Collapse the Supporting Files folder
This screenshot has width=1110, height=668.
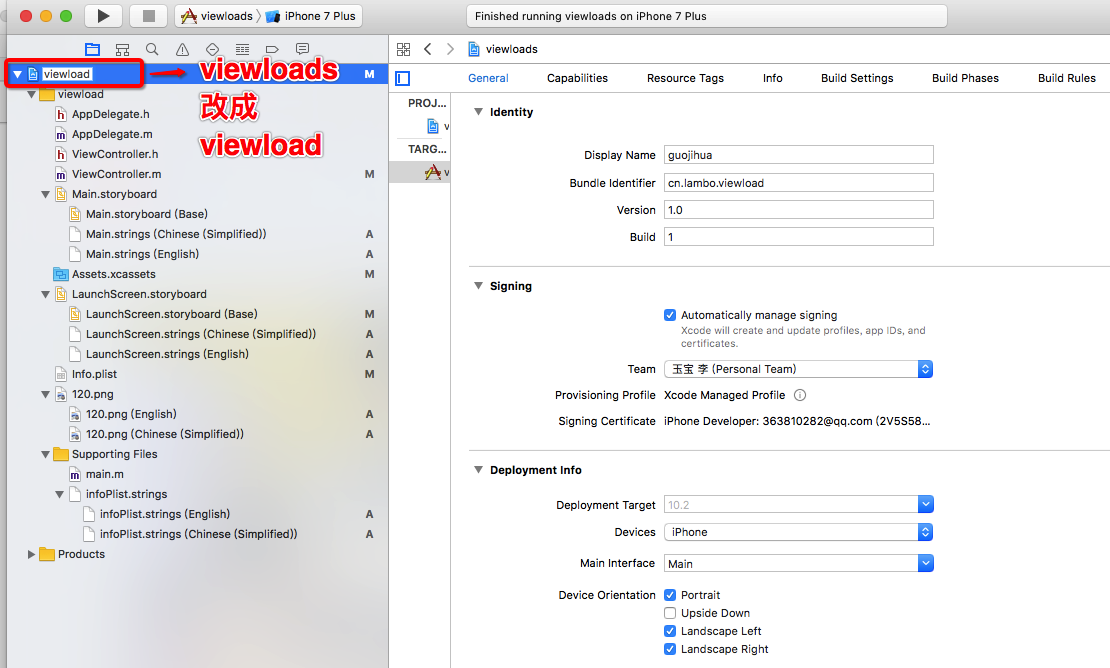coord(45,454)
